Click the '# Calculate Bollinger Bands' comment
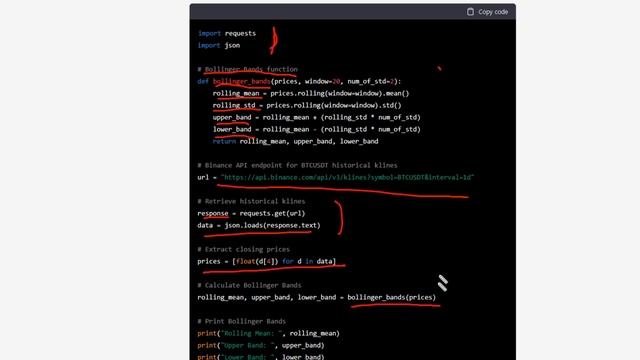Screen dimensions: 640x360 coord(249,285)
